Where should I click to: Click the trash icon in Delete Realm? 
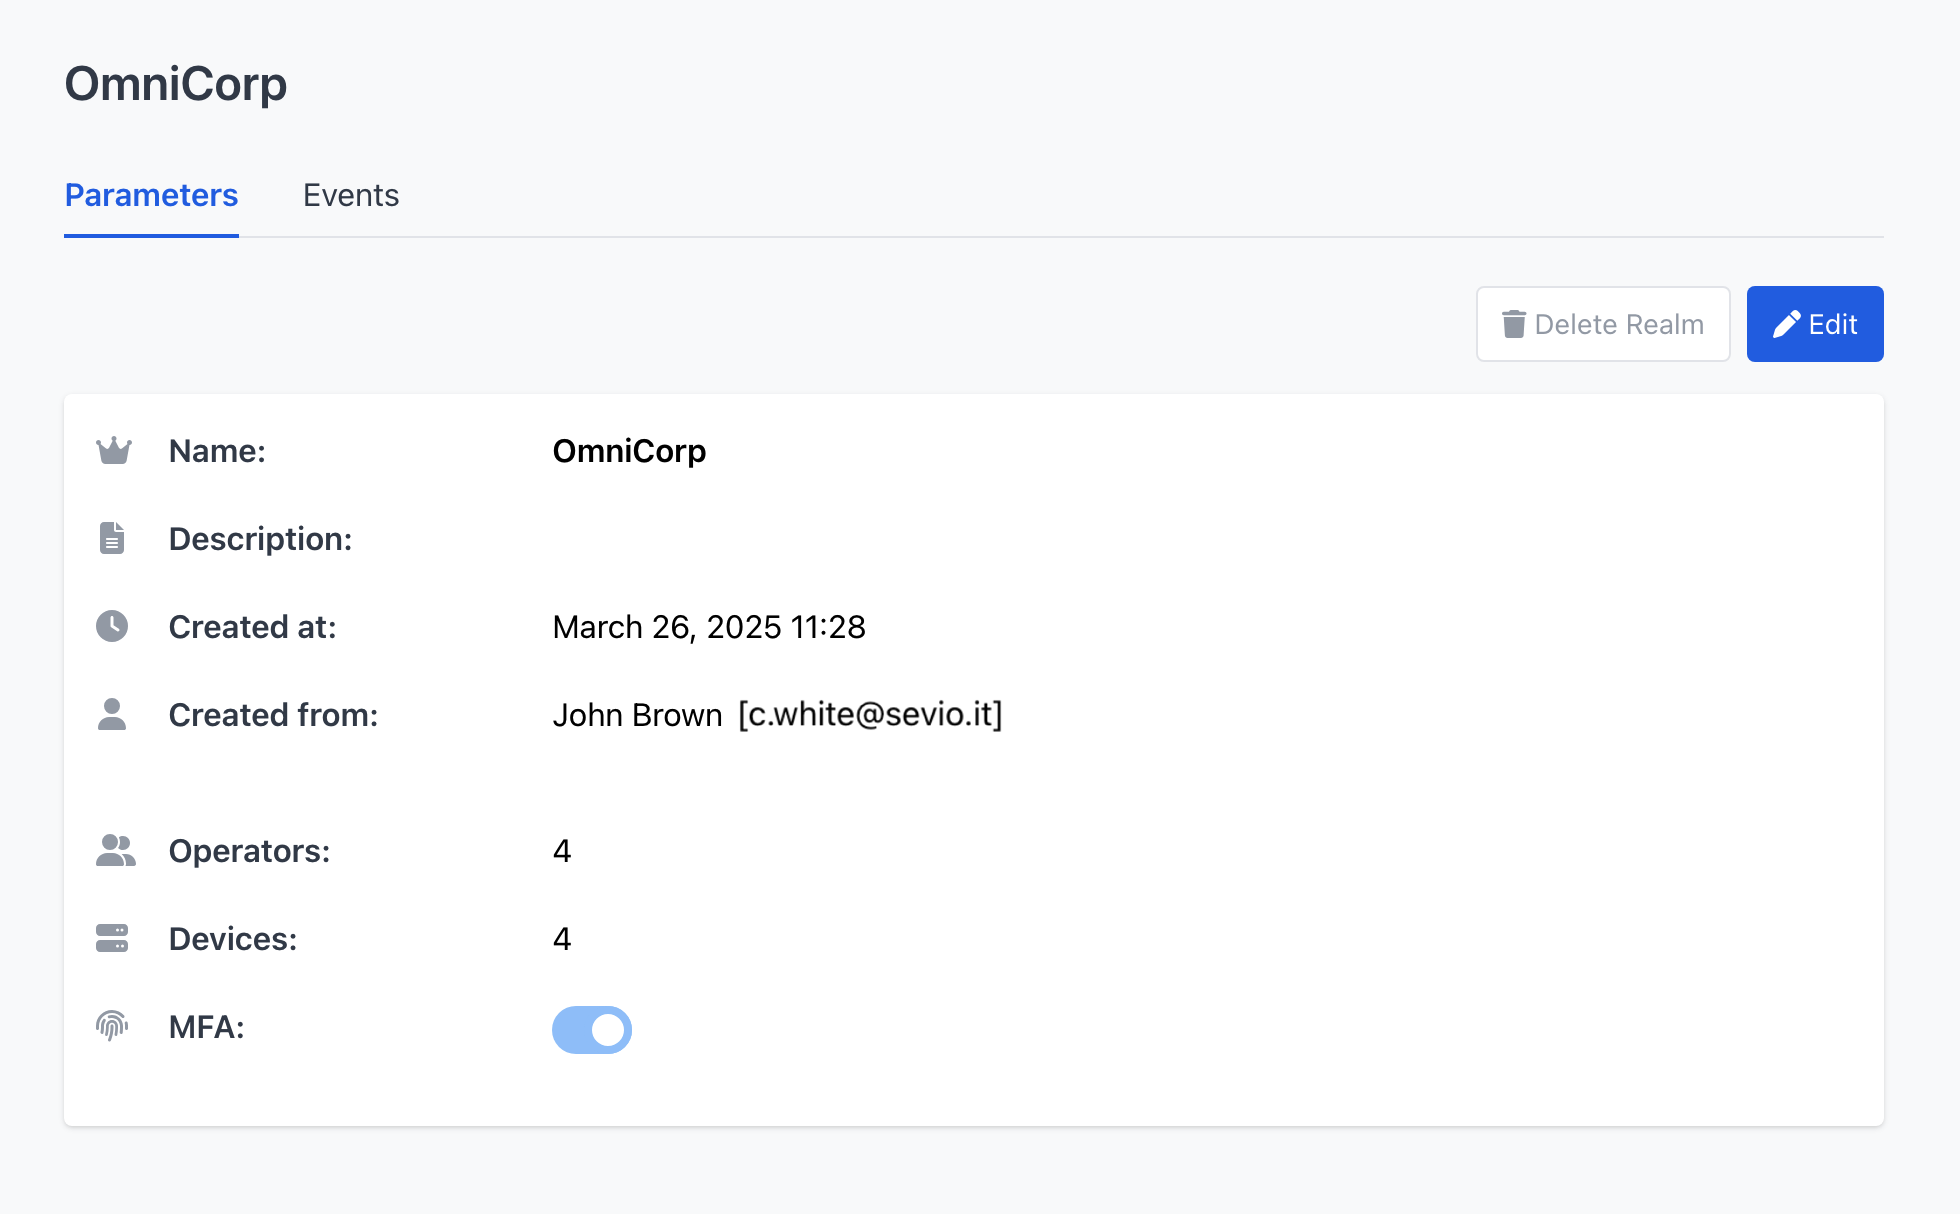pos(1513,324)
